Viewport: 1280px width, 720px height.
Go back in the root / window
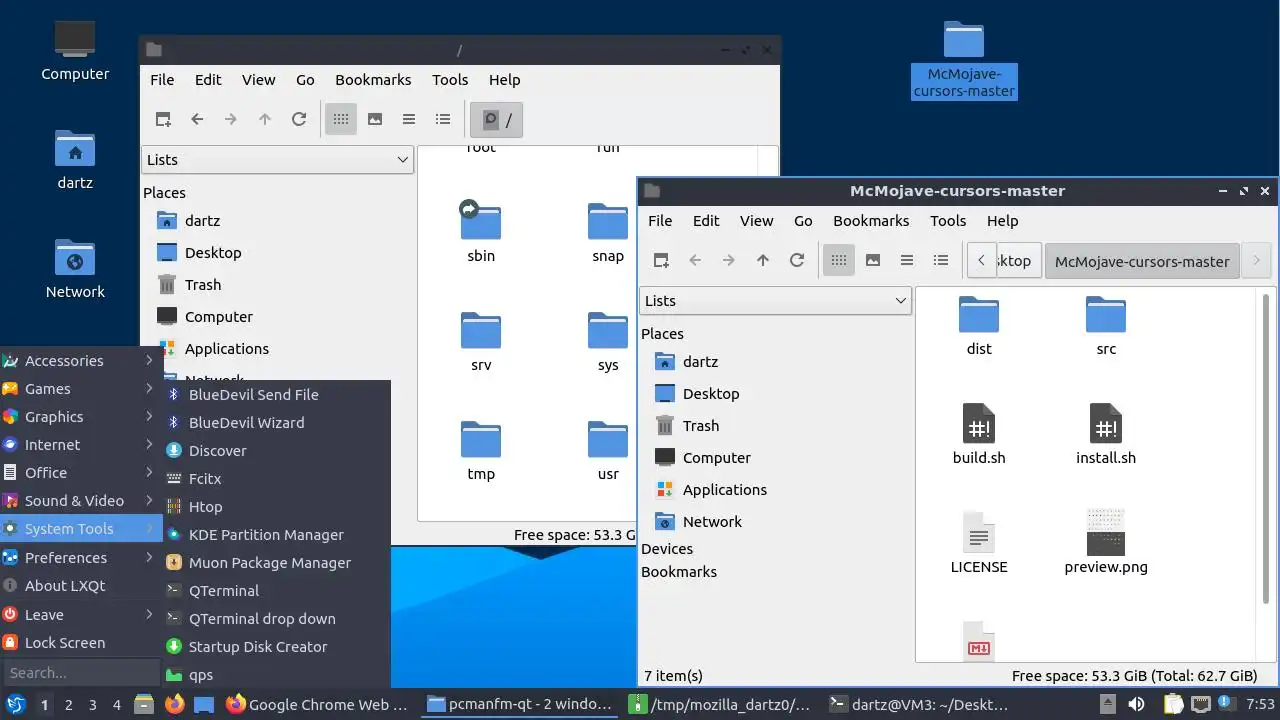pos(197,119)
